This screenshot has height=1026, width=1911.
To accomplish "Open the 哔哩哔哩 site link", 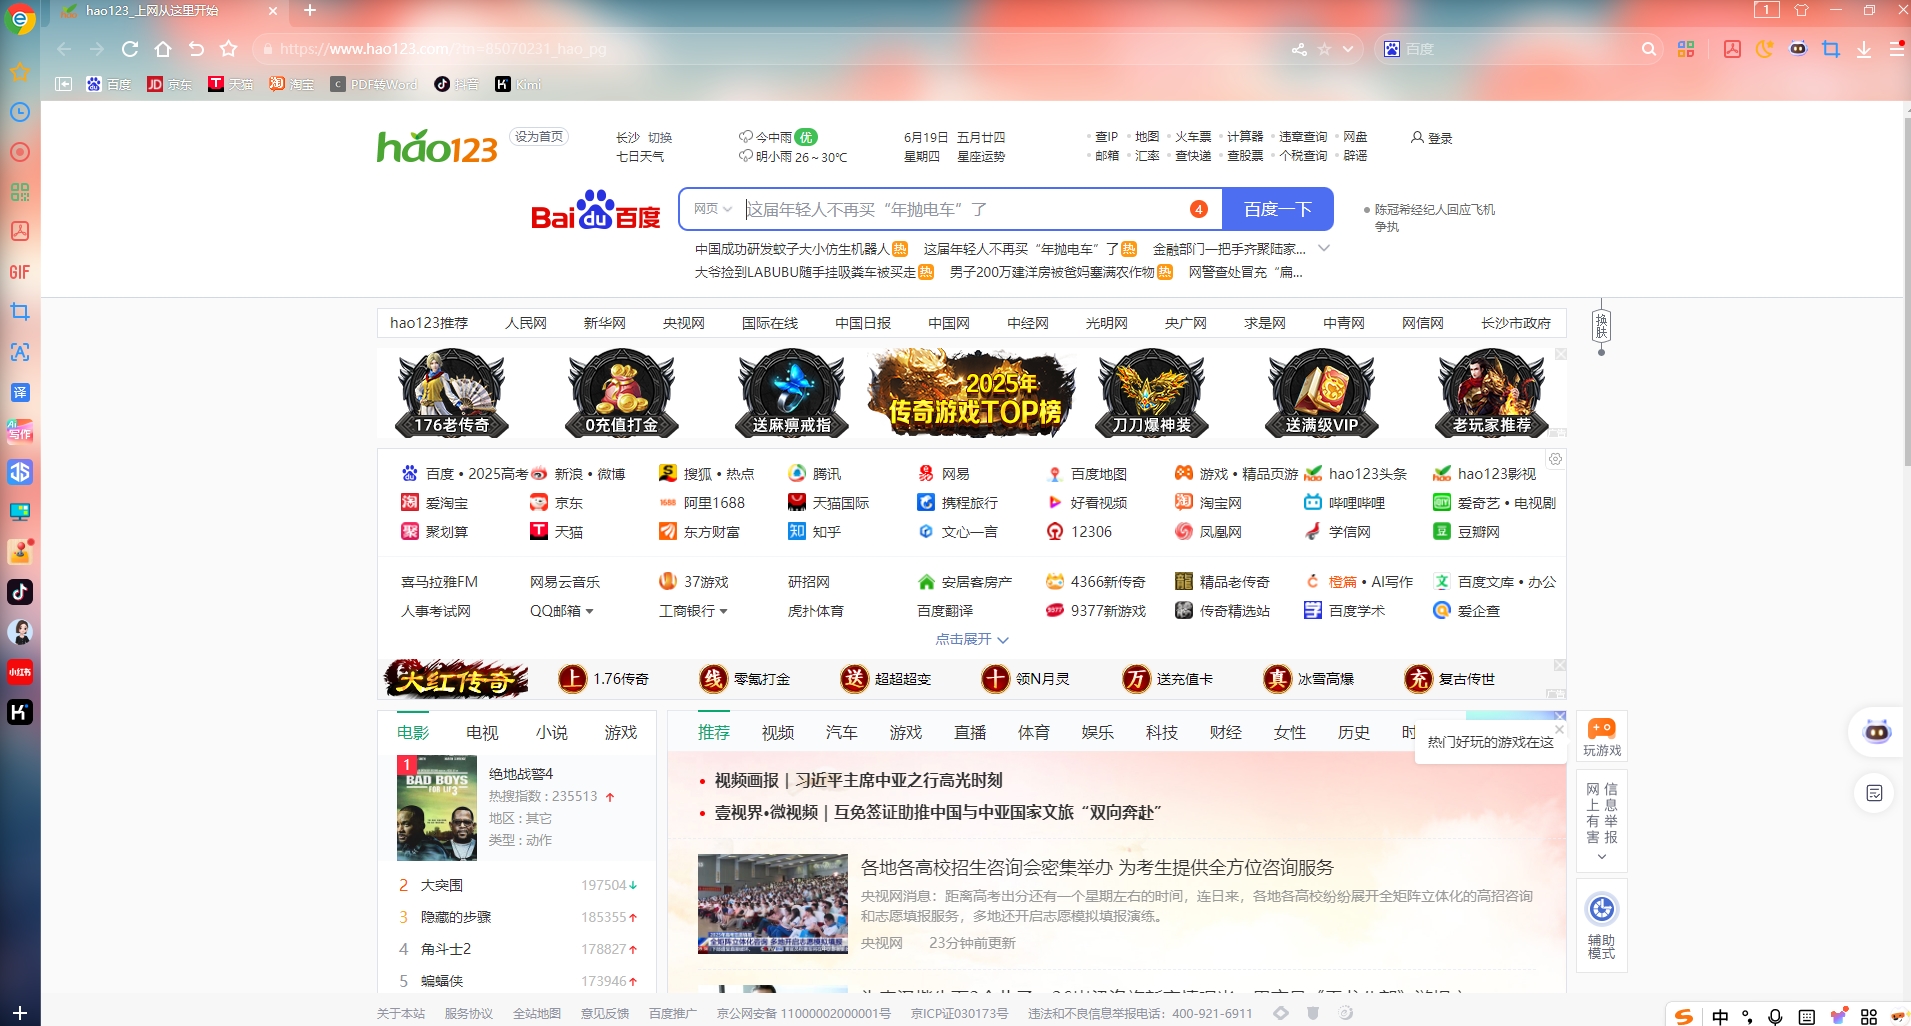I will (x=1345, y=503).
